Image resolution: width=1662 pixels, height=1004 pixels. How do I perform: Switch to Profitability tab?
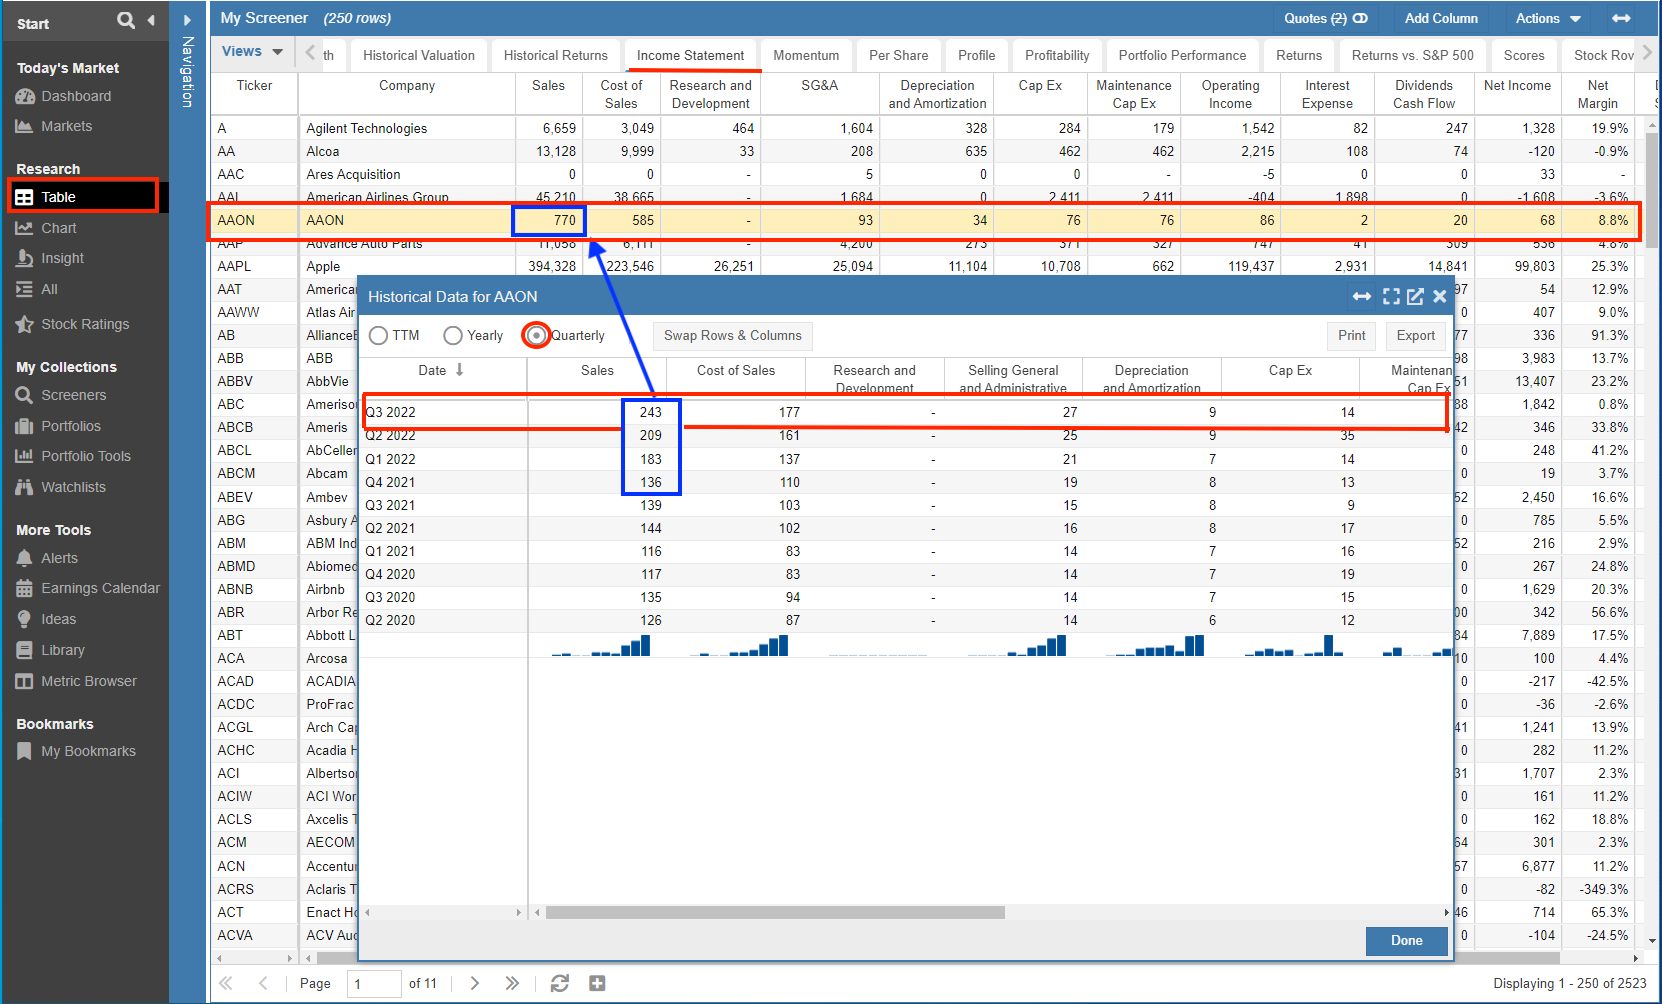[x=1057, y=55]
